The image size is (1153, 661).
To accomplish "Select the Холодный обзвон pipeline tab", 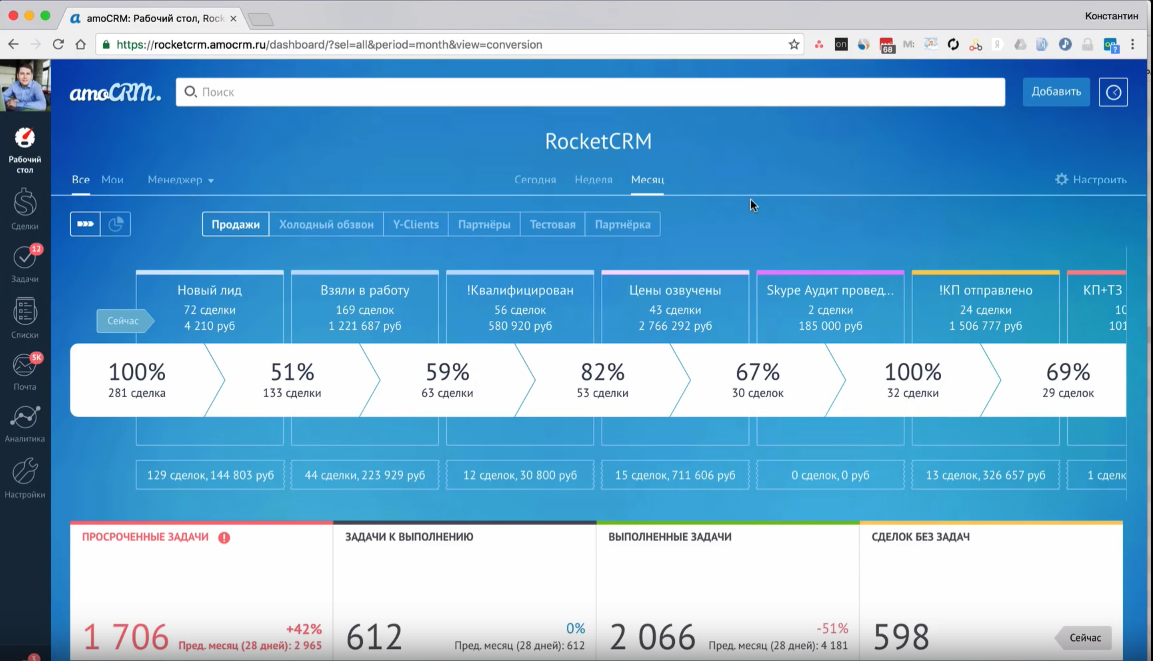I will pyautogui.click(x=326, y=224).
